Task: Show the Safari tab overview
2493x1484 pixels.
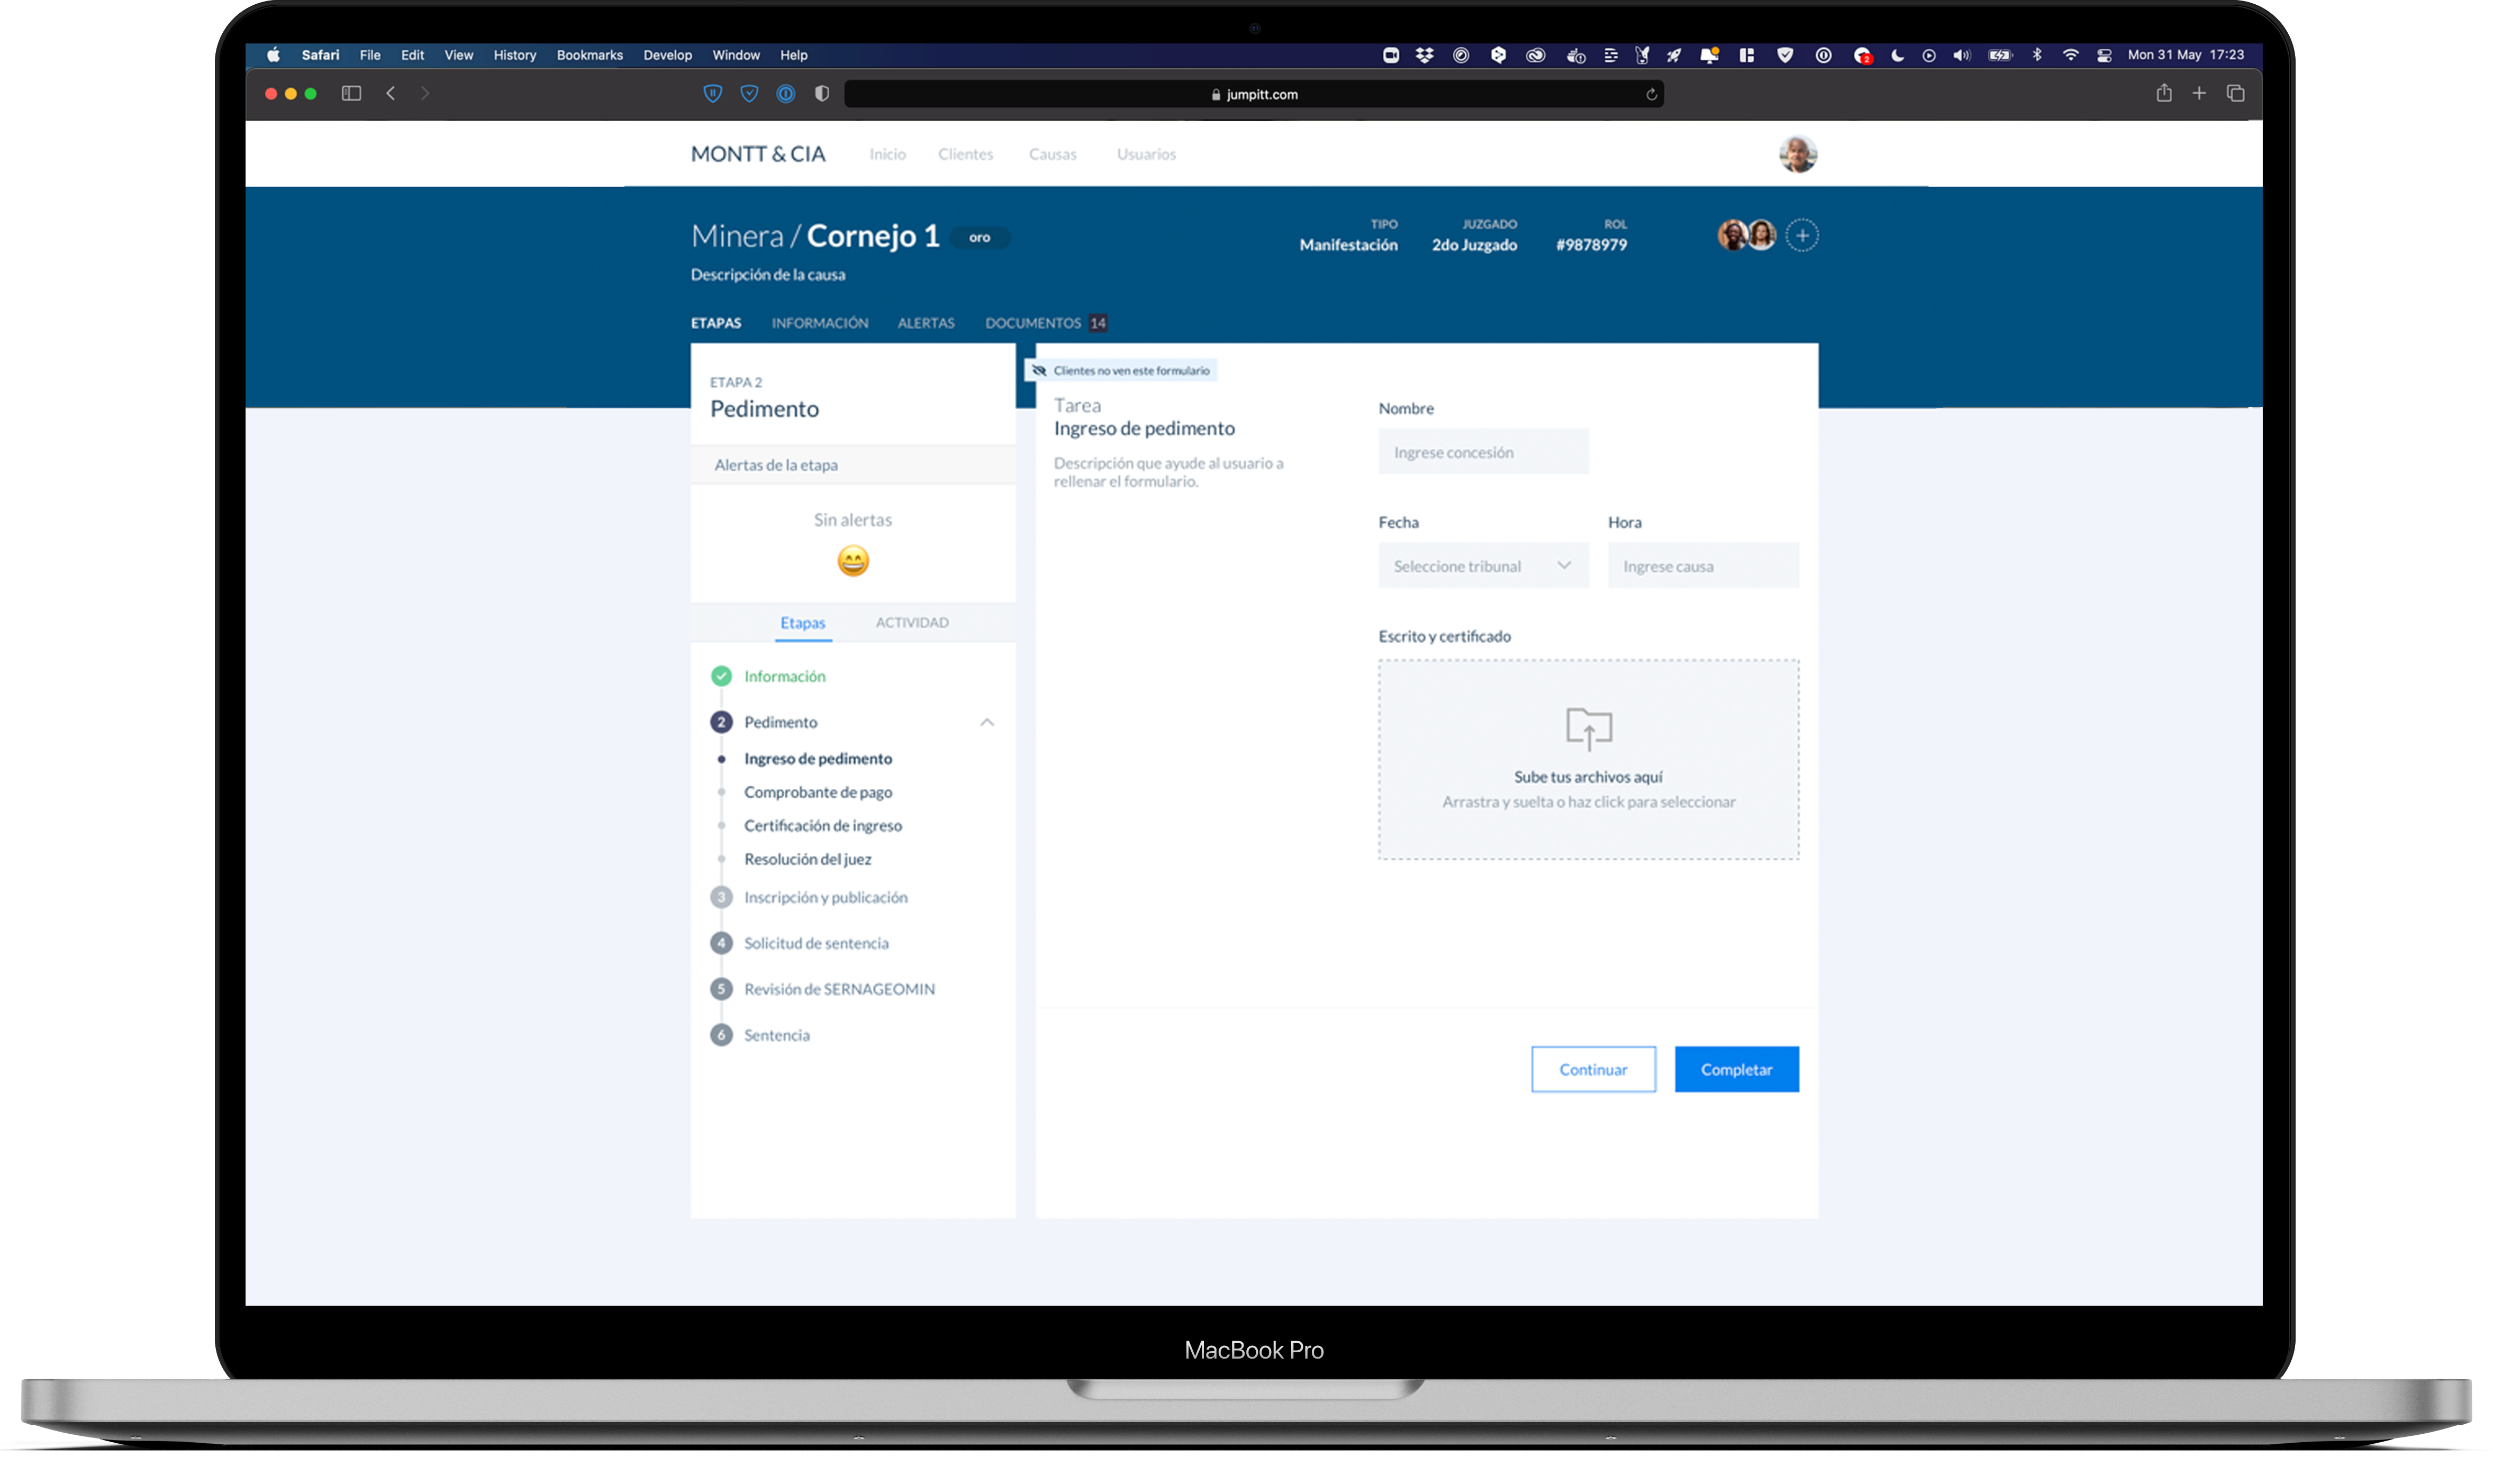Action: point(2235,93)
